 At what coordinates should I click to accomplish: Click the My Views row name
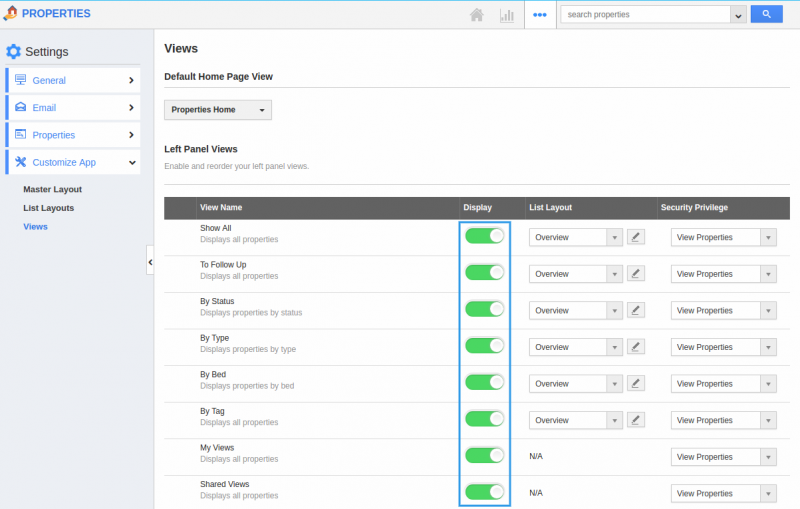(217, 448)
